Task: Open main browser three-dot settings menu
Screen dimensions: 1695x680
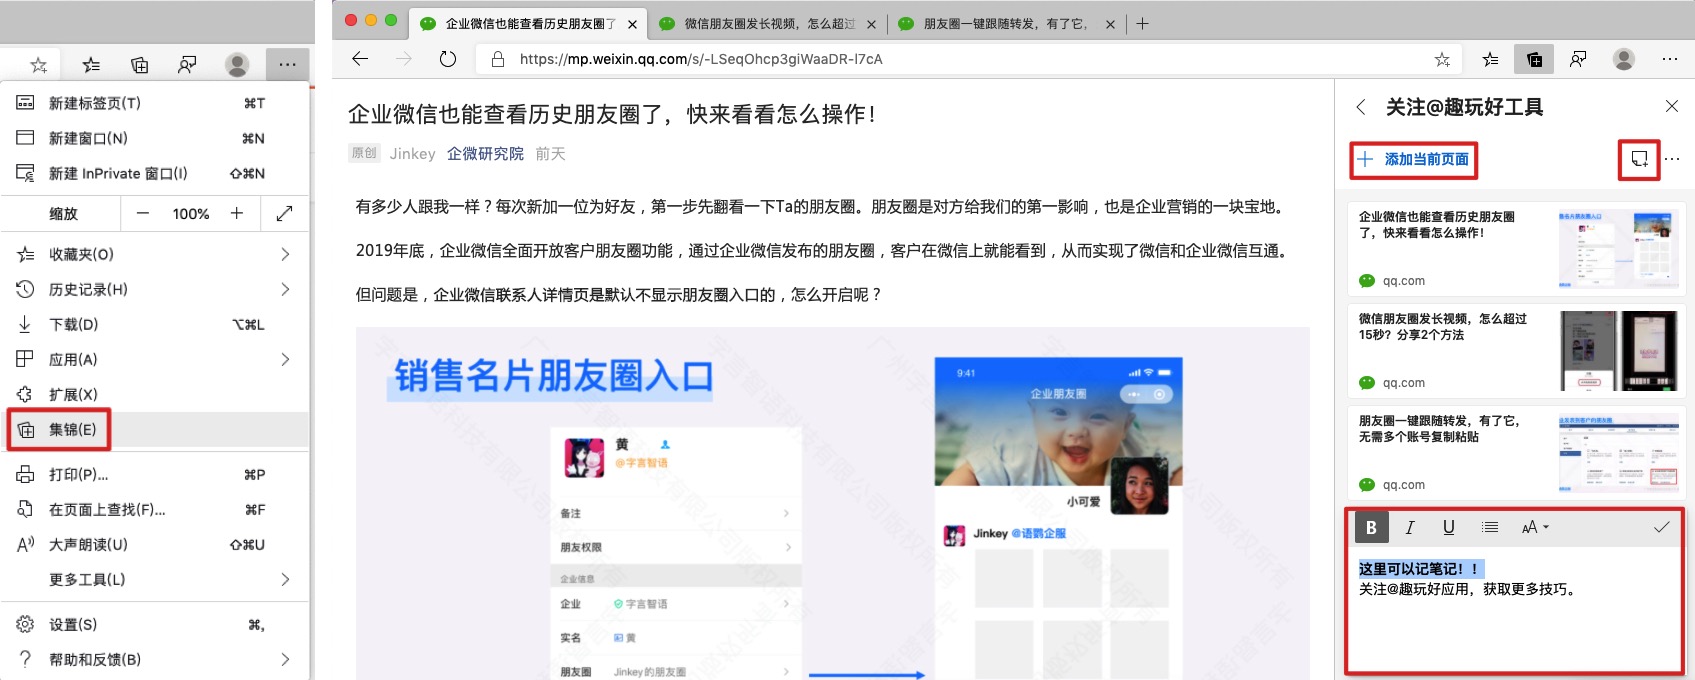Action: [1670, 59]
